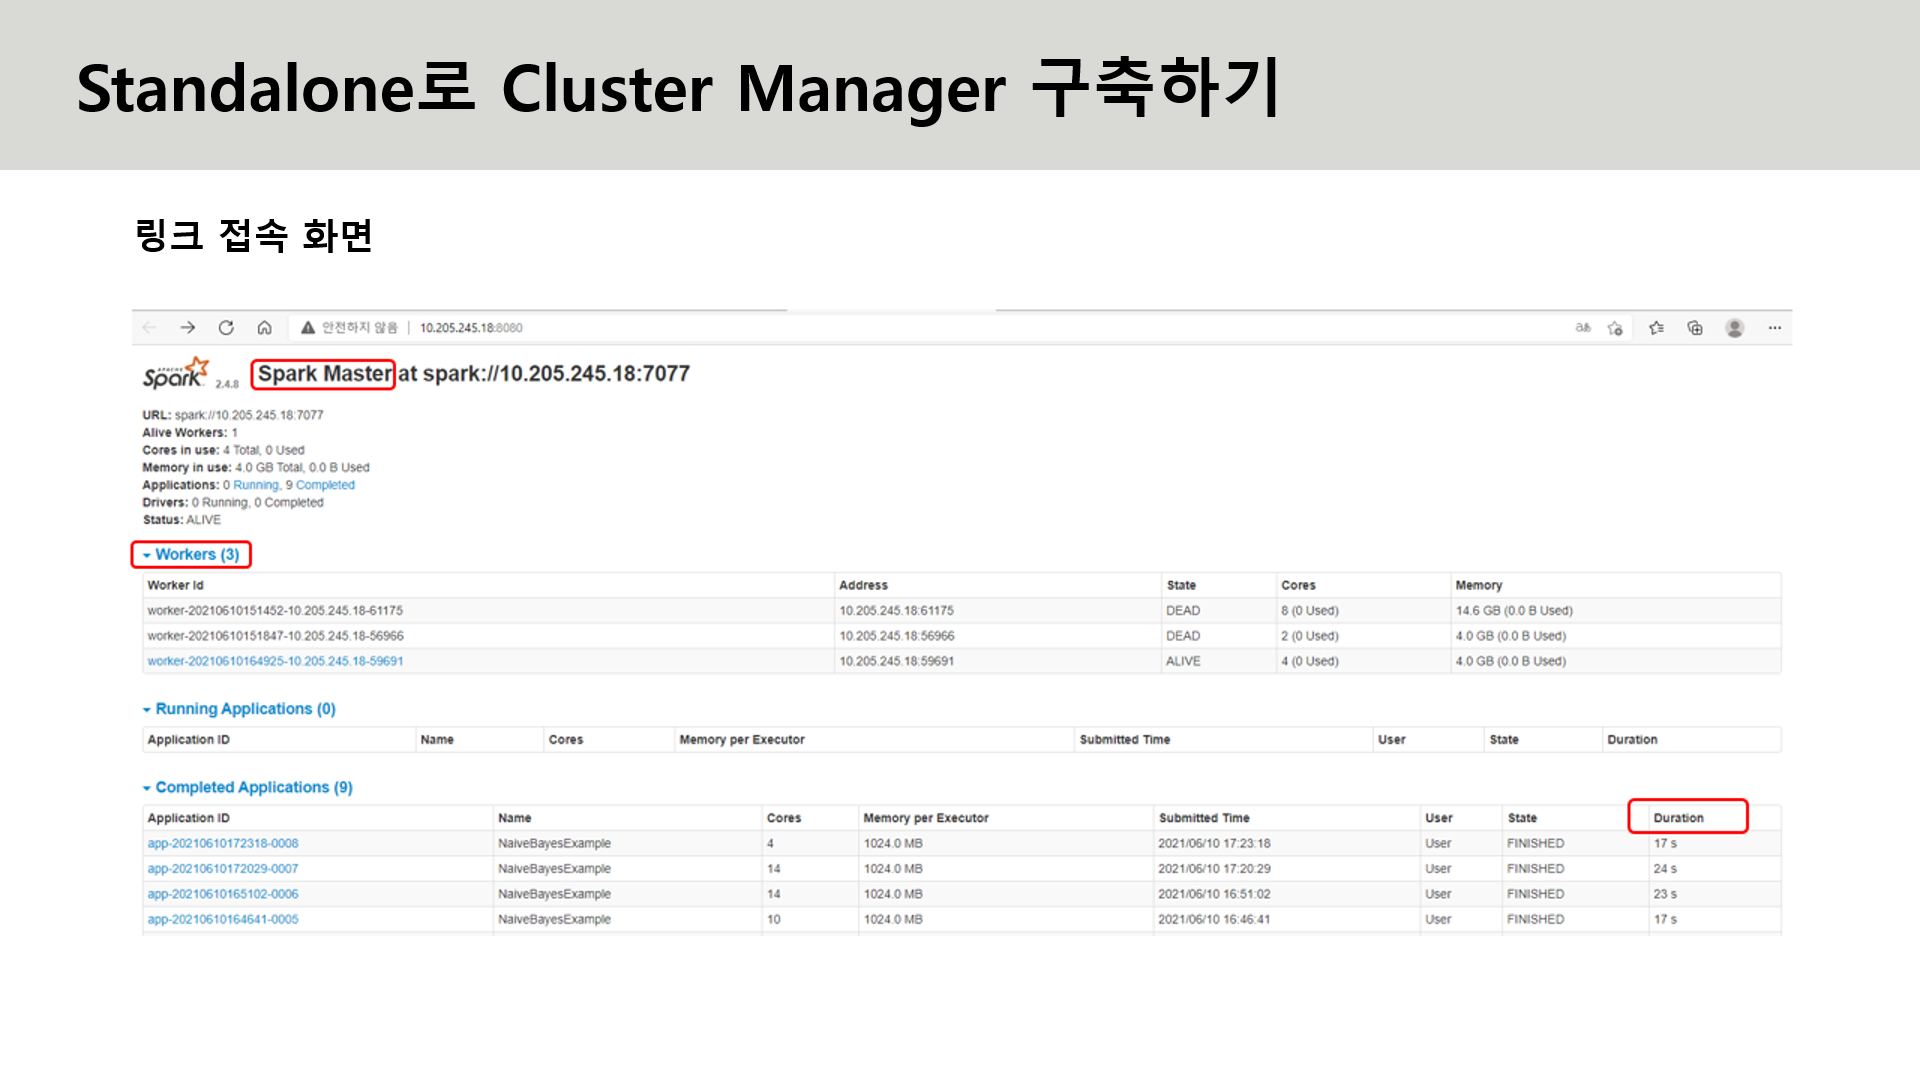Click the Completed applications summary link

pyautogui.click(x=325, y=485)
